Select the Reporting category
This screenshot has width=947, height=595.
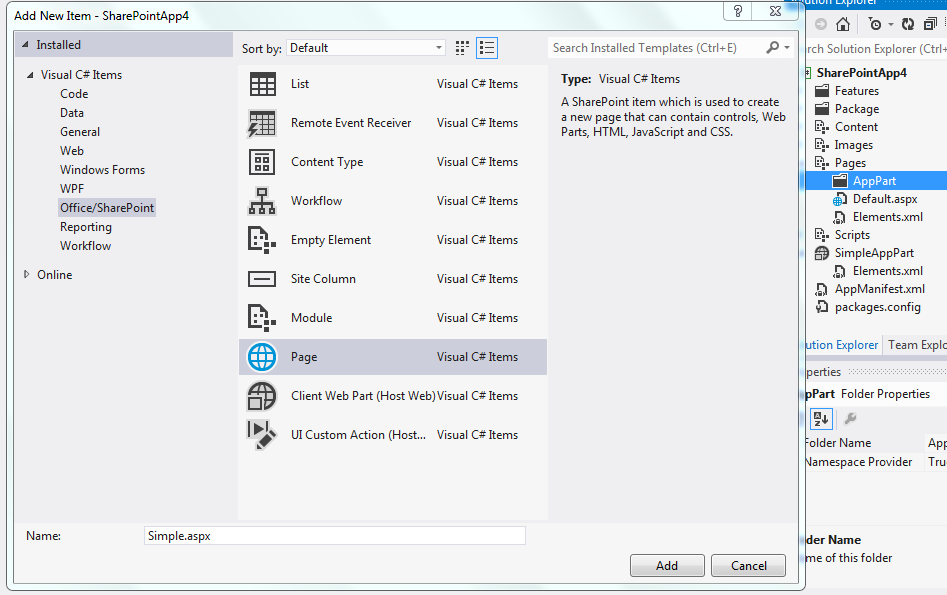pos(86,227)
